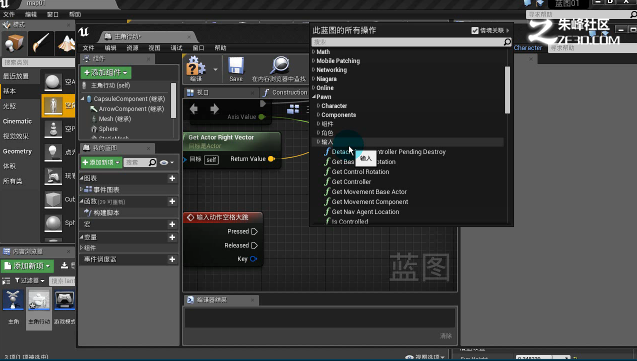Viewport: 637px width, 361px height.
Task: Click the Find in Content Browser magnifier icon
Action: coord(280,65)
